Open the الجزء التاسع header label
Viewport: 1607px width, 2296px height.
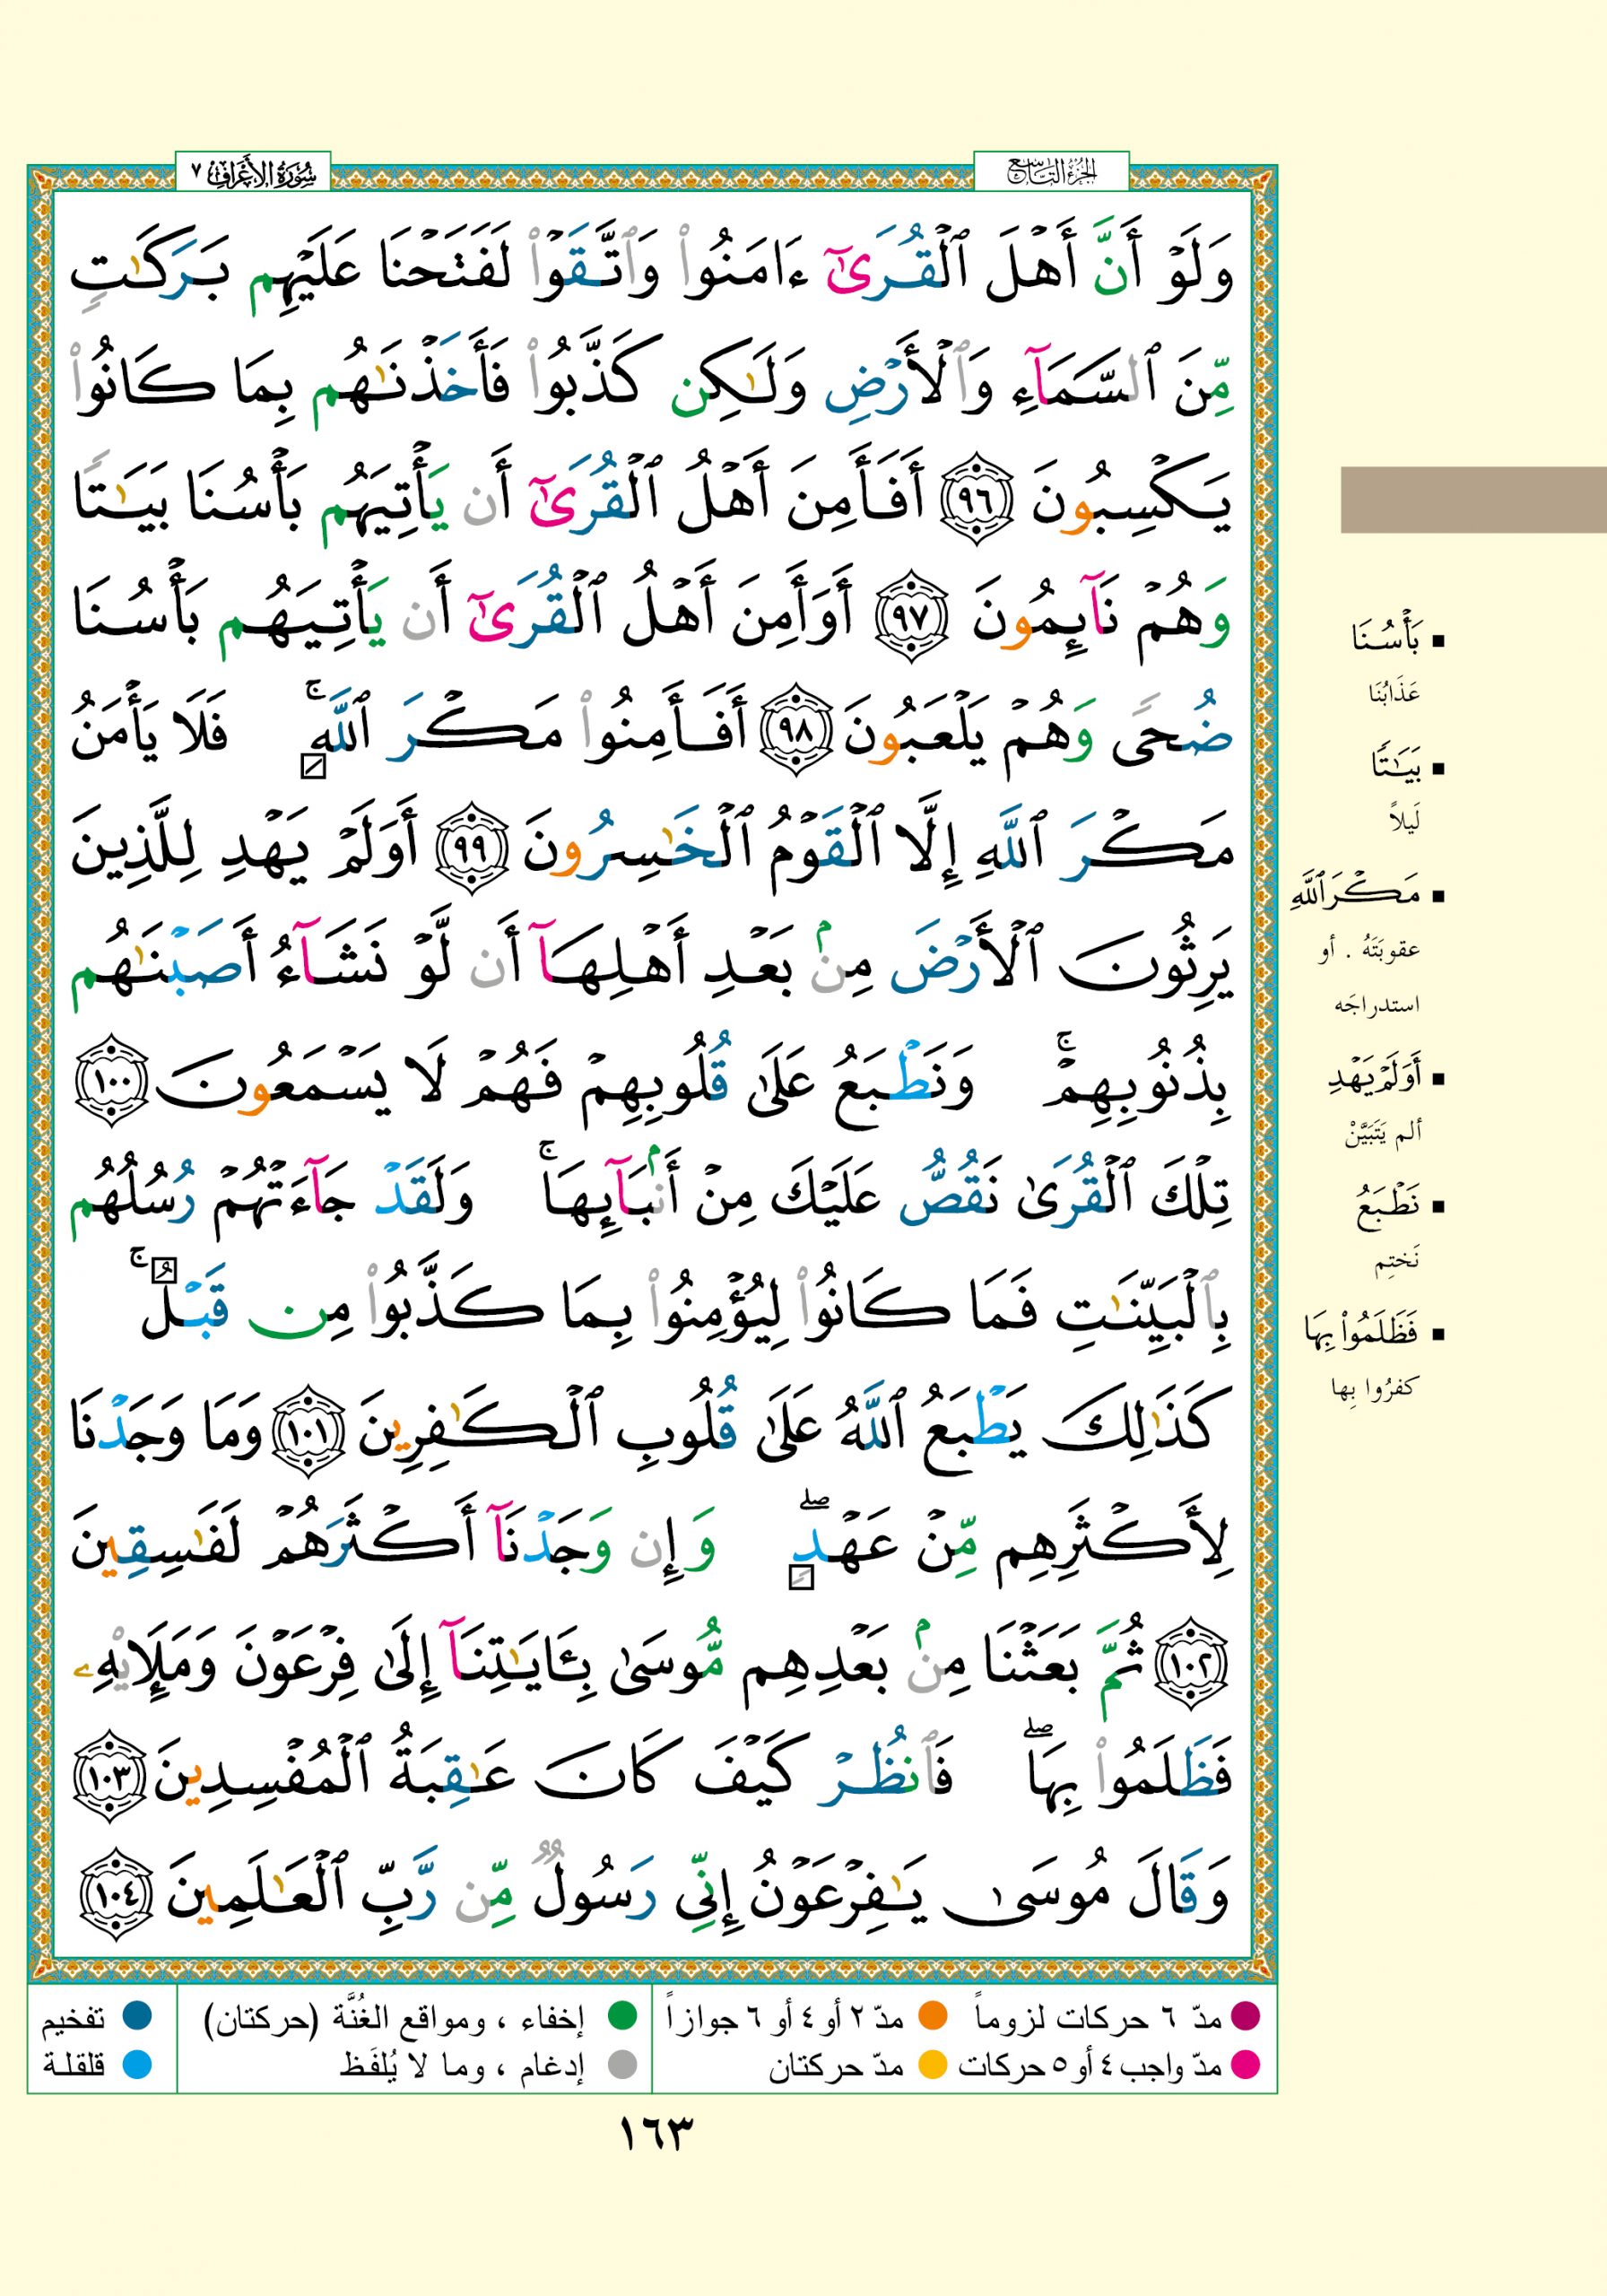pyautogui.click(x=1050, y=173)
